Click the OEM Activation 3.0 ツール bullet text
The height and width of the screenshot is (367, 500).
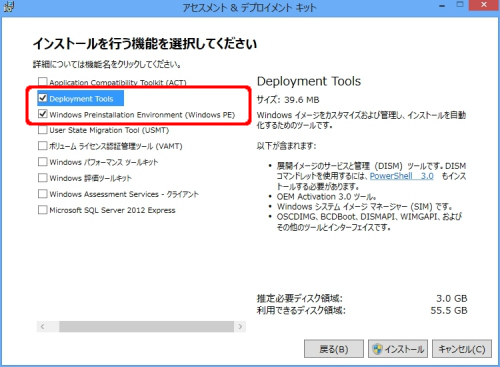327,197
